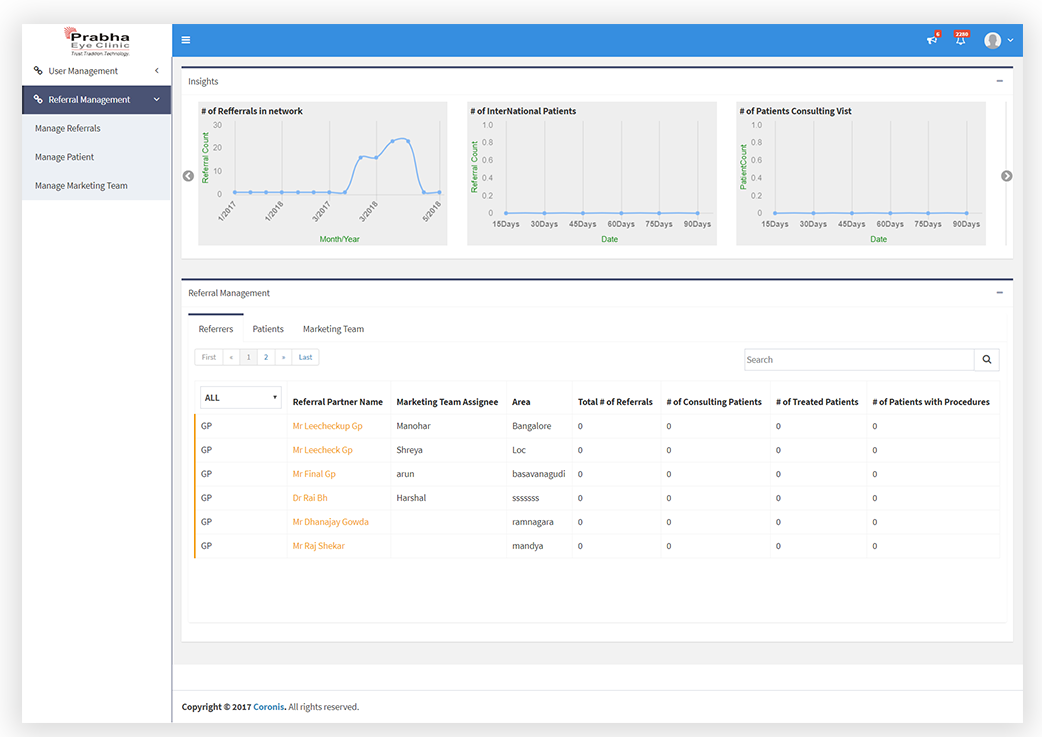Open the bell notifications icon
The height and width of the screenshot is (737, 1042).
pos(960,40)
